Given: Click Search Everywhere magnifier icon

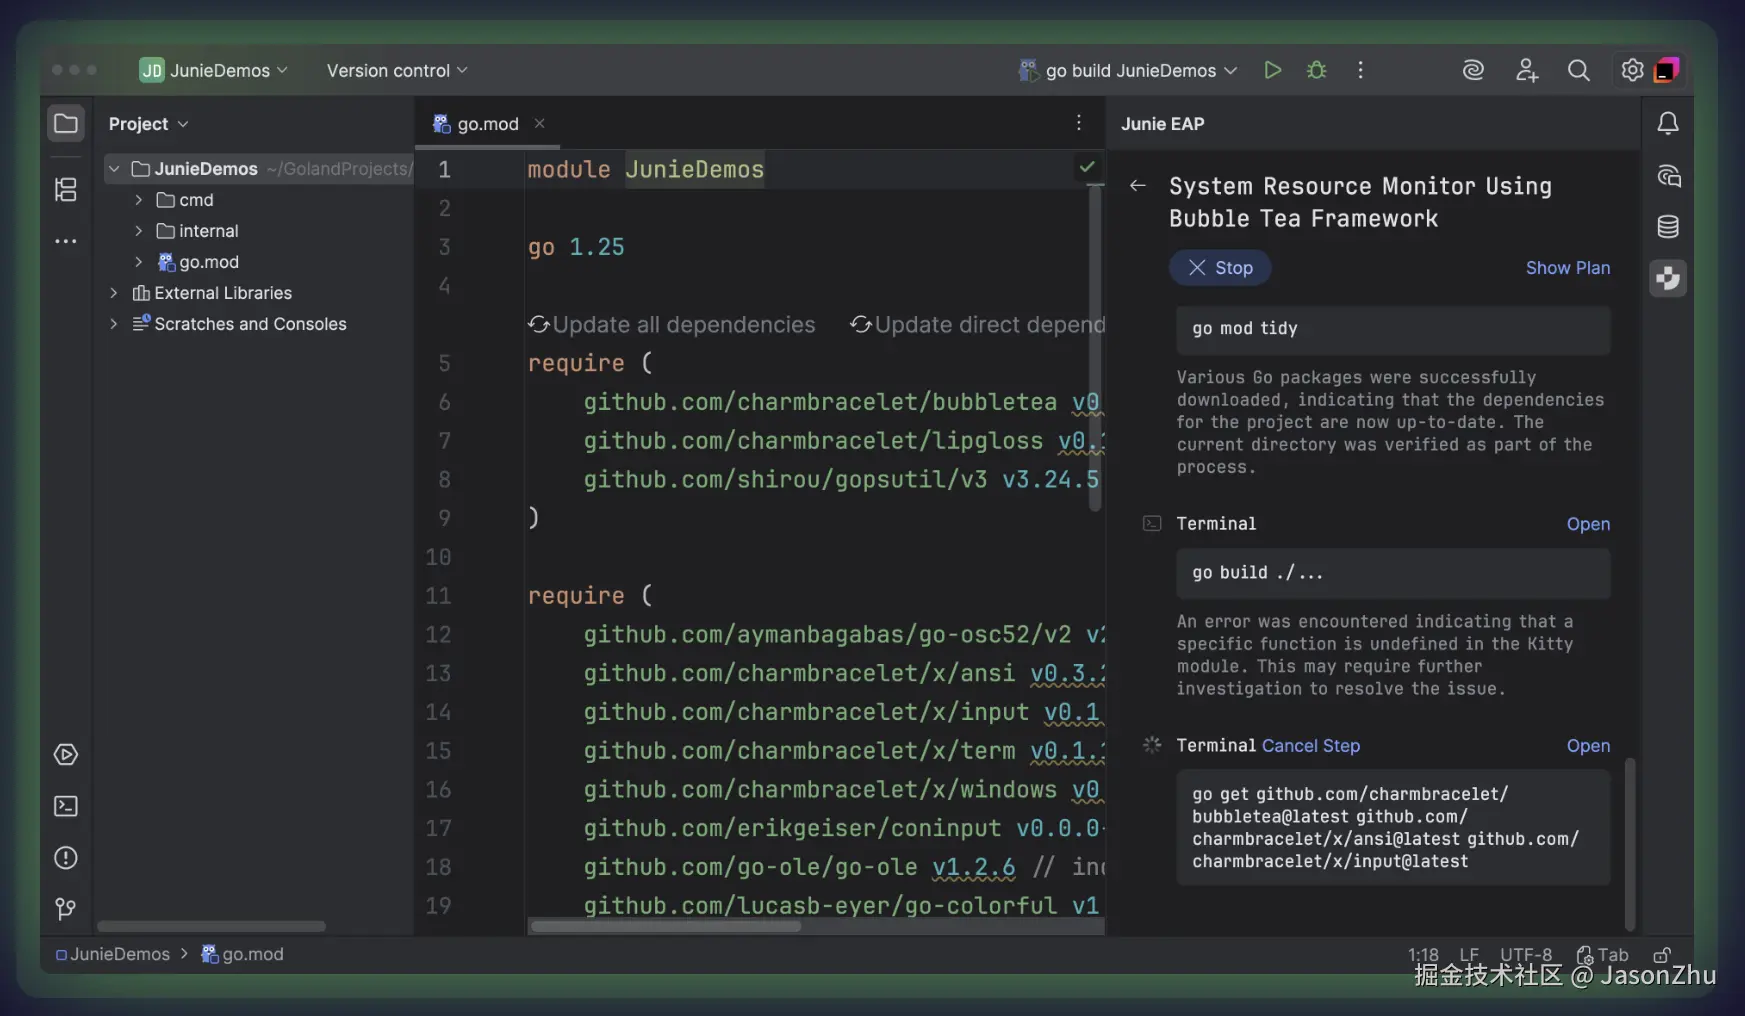Looking at the screenshot, I should (1578, 70).
